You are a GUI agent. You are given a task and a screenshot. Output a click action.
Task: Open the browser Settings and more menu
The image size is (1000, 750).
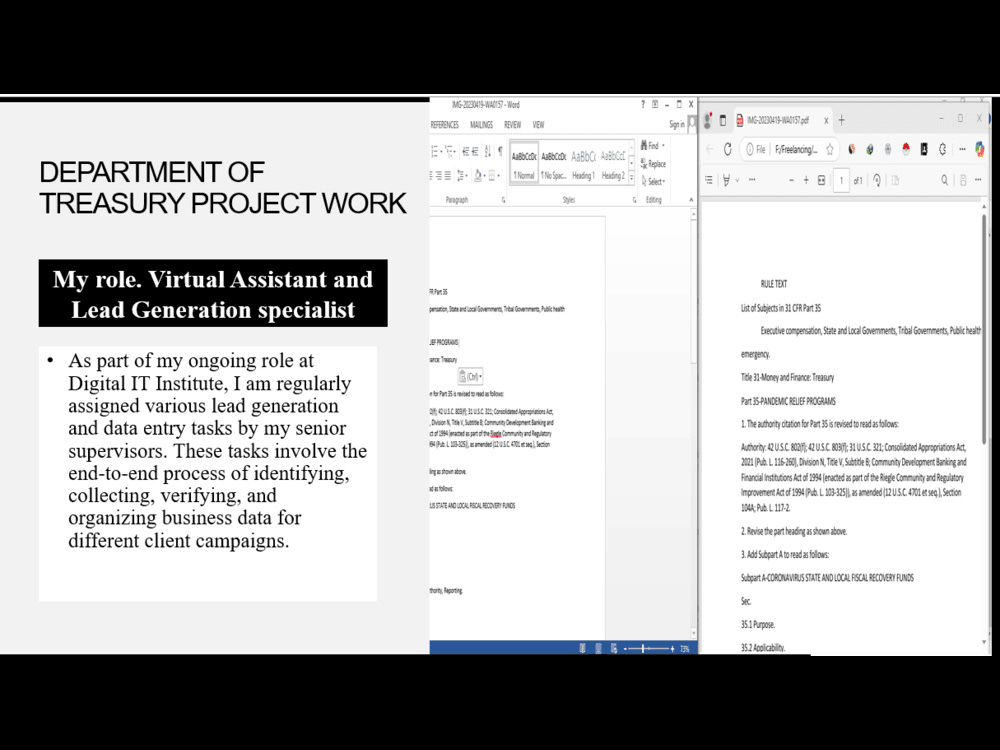coord(962,149)
